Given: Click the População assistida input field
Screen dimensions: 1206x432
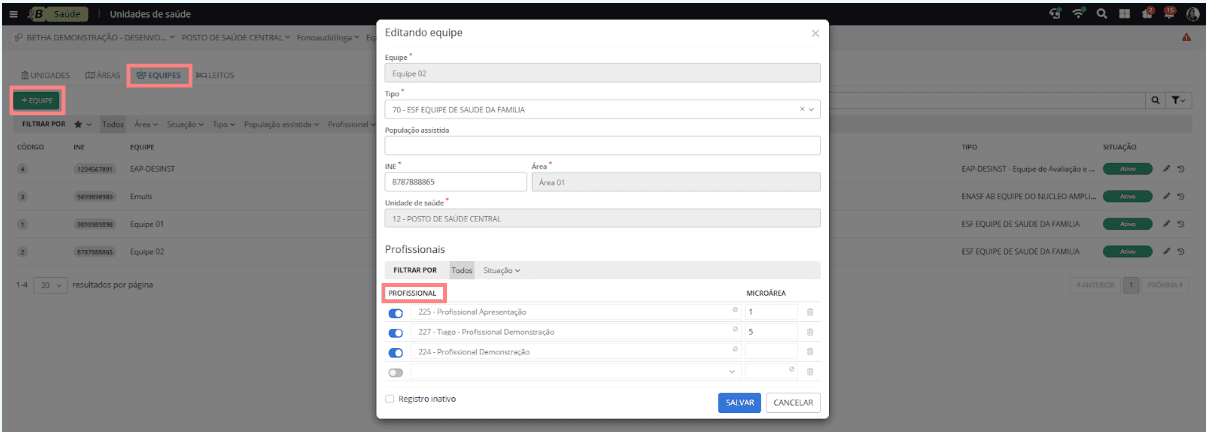Looking at the screenshot, I should [x=602, y=146].
